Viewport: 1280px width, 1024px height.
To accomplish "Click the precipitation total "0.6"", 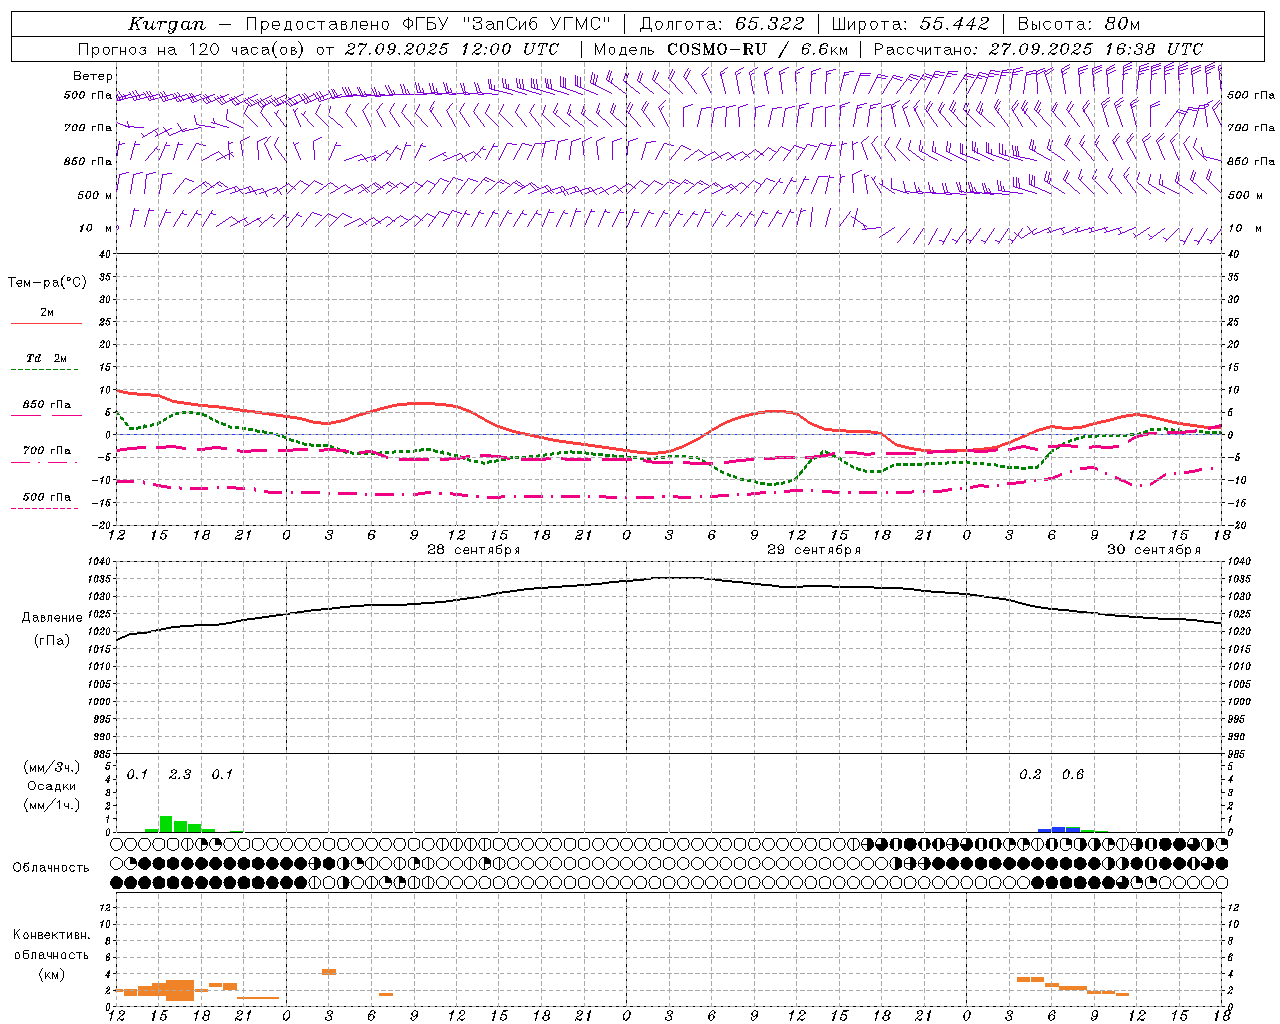I will point(1073,774).
